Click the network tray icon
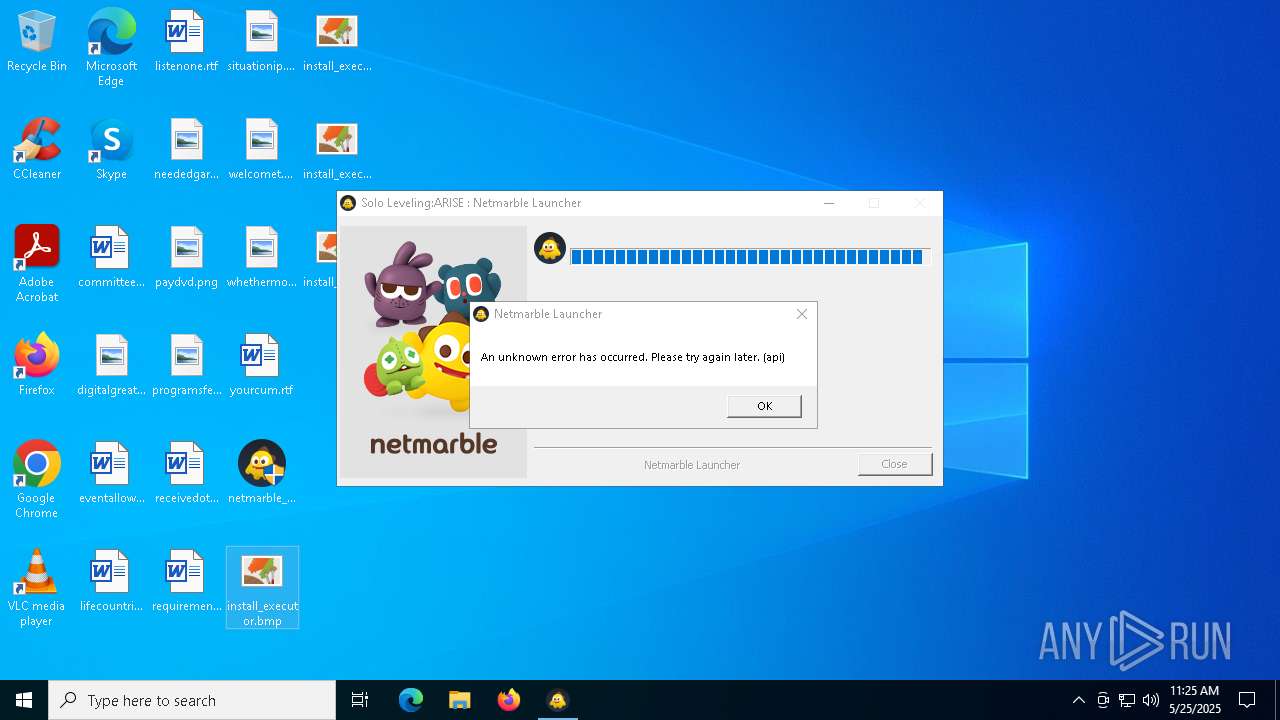The image size is (1280, 720). (1127, 700)
